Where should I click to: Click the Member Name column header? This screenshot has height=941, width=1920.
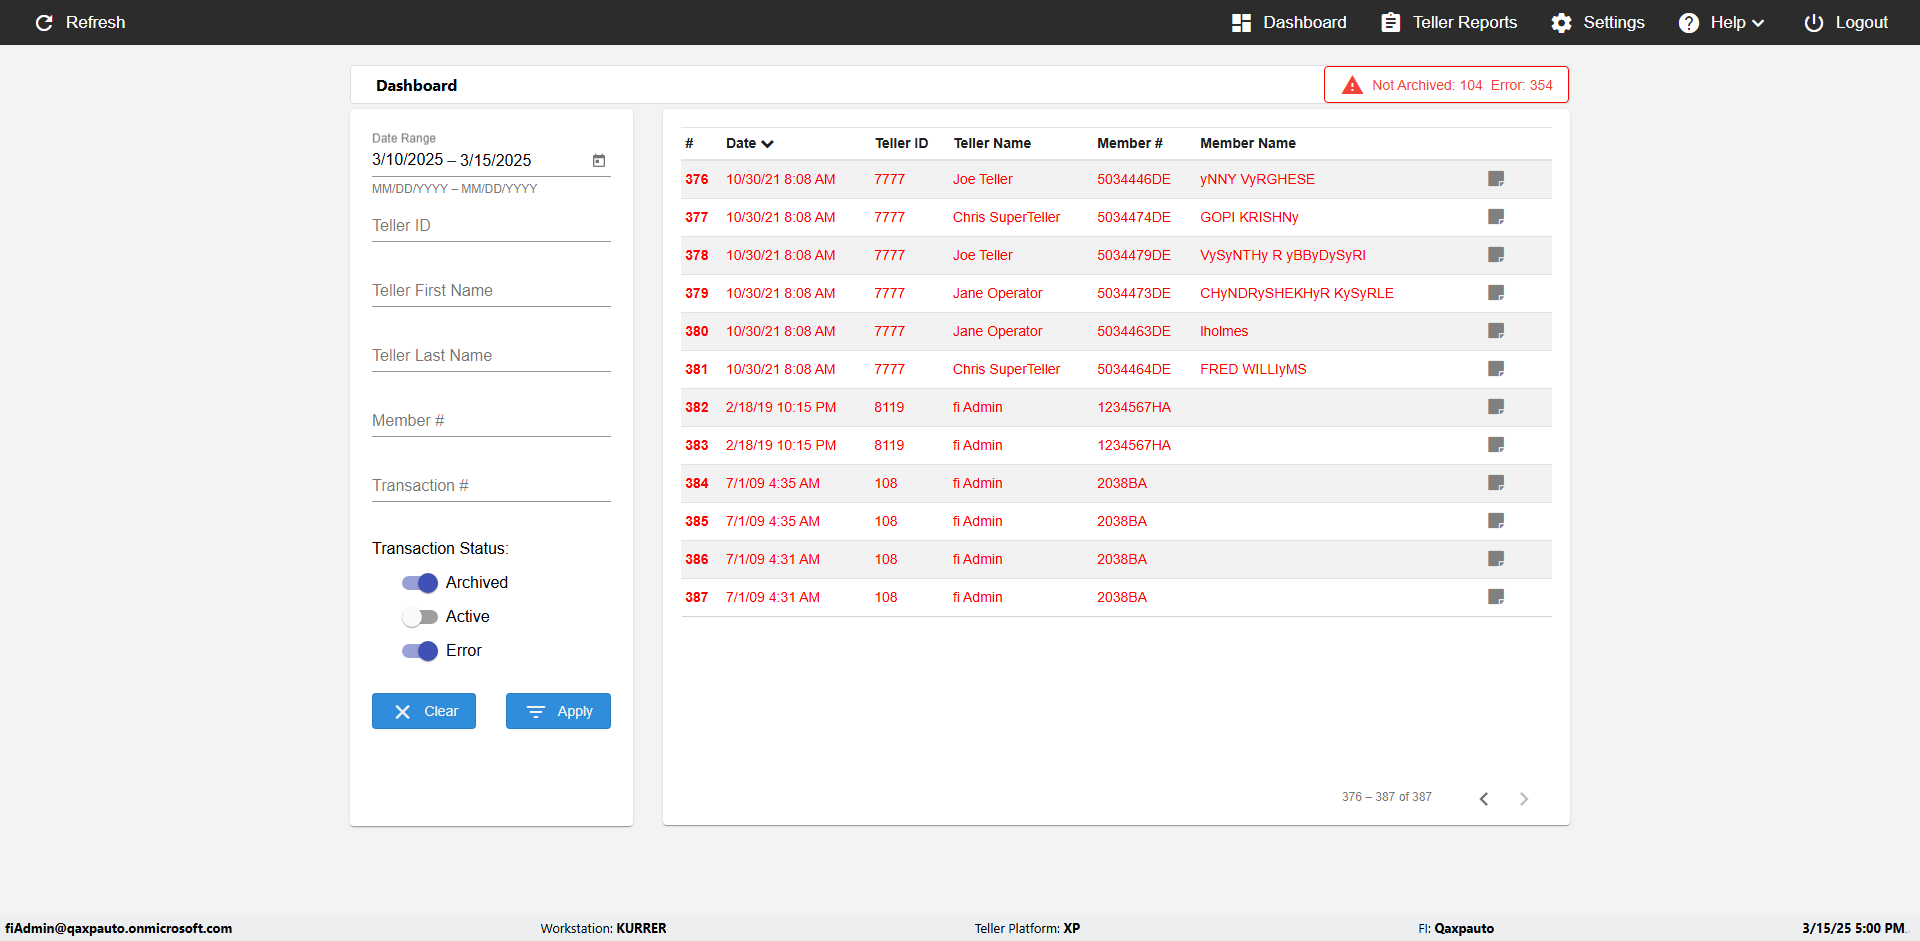(x=1248, y=144)
